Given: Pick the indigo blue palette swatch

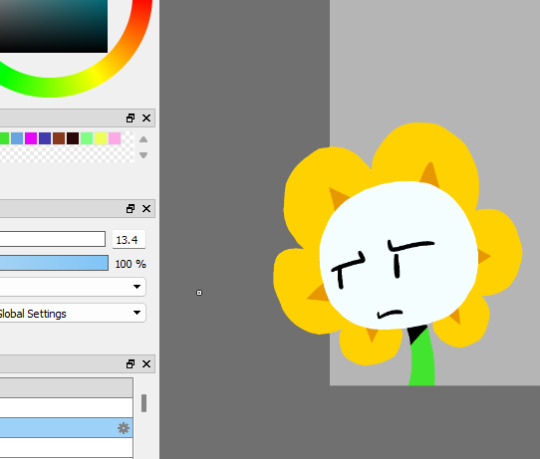Looking at the screenshot, I should pos(45,138).
